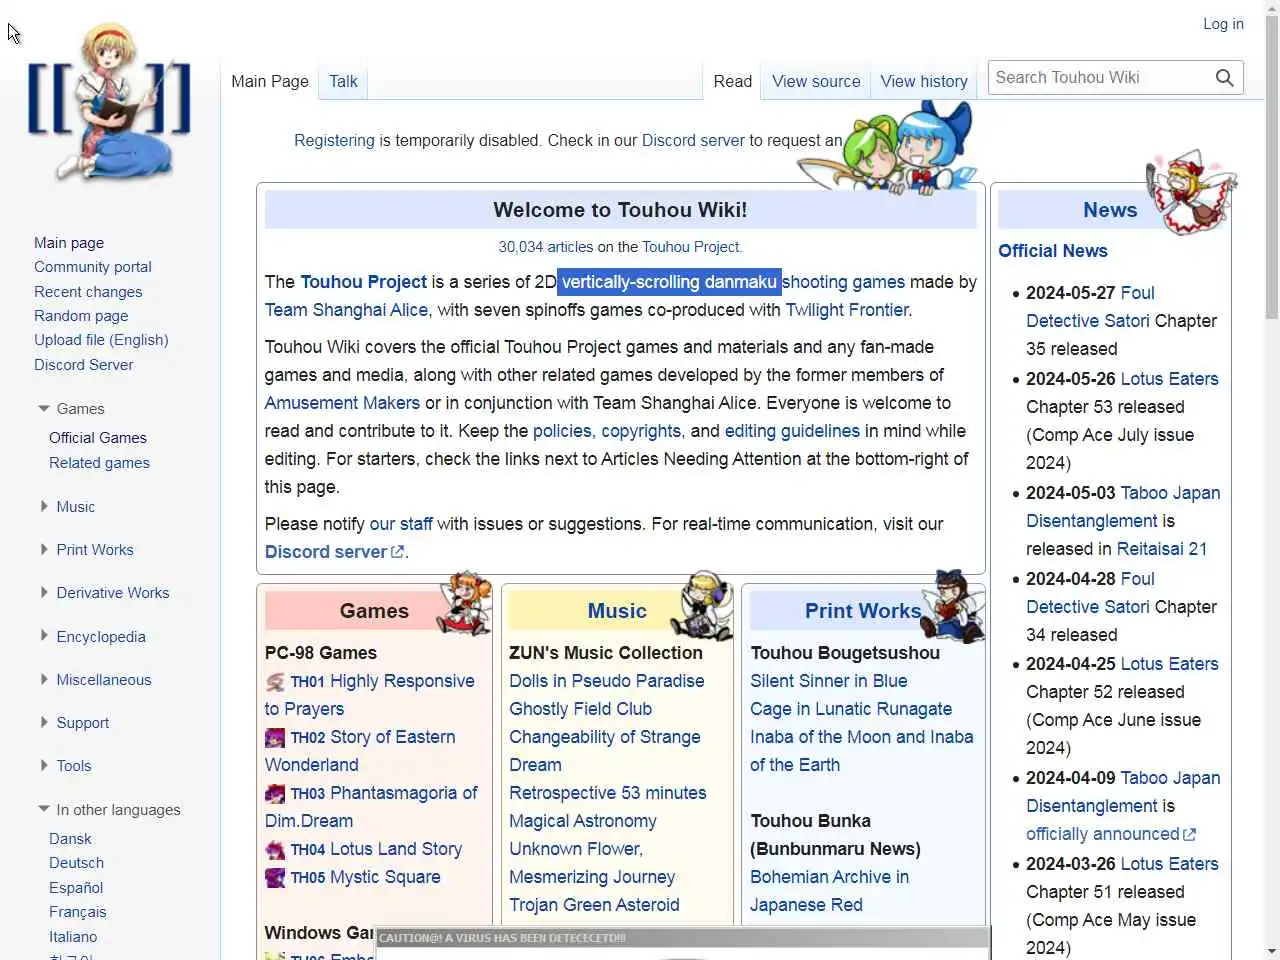1280x960 pixels.
Task: Click the TH03 game icon
Action: pyautogui.click(x=275, y=794)
